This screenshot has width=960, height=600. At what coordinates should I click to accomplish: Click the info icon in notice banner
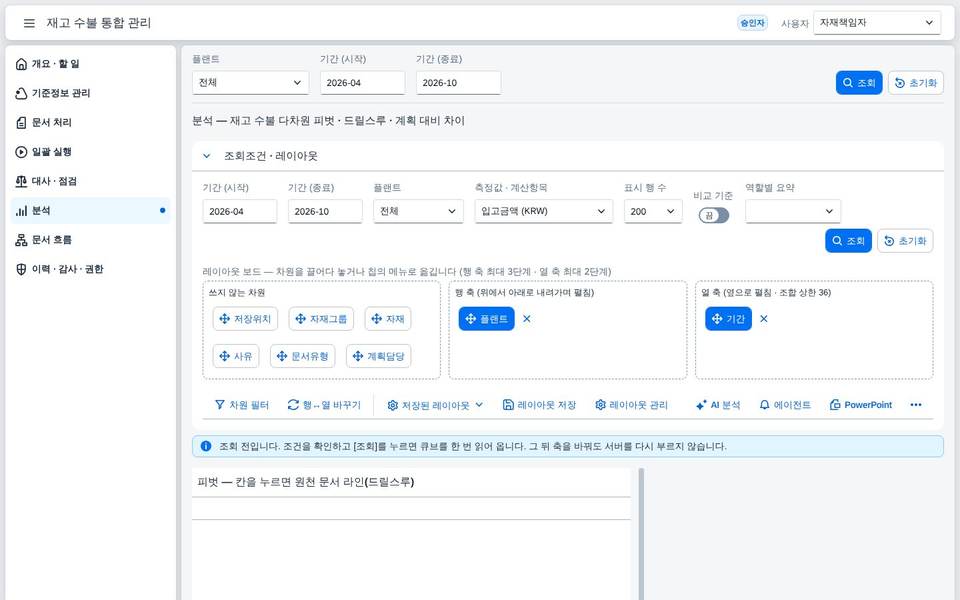(x=206, y=446)
